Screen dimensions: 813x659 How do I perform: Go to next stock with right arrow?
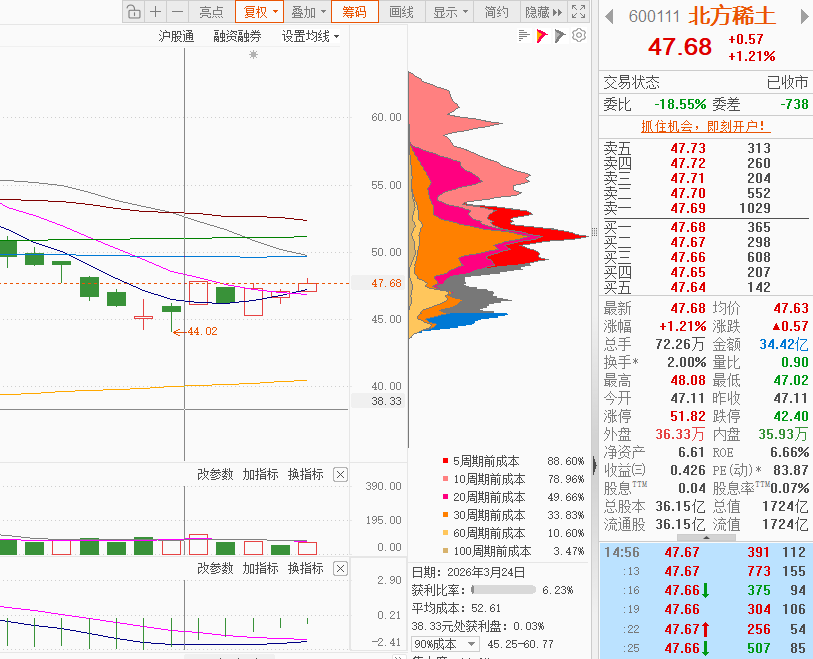[x=804, y=17]
